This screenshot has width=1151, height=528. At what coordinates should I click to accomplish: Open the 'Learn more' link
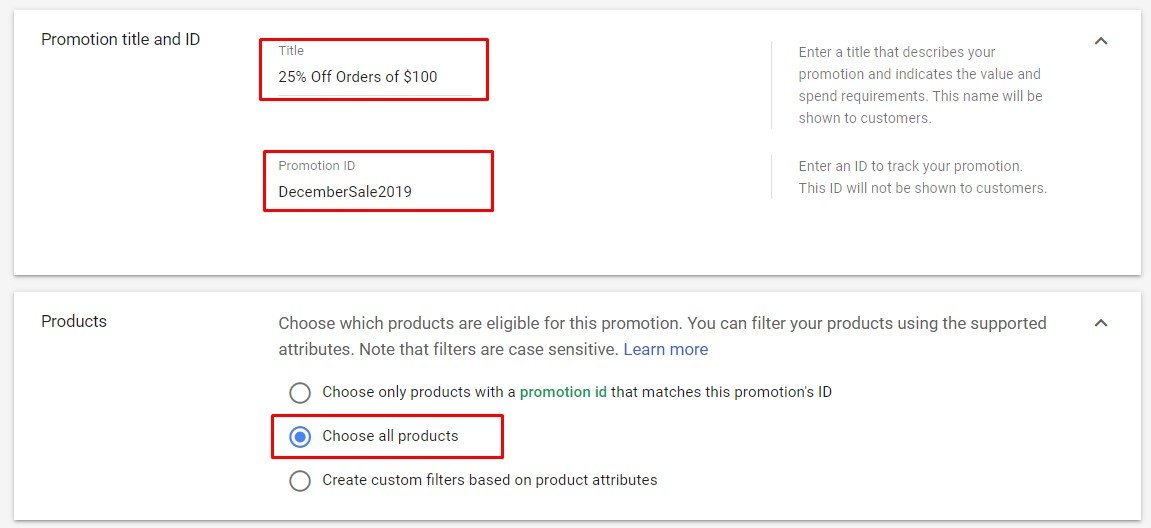click(x=665, y=350)
